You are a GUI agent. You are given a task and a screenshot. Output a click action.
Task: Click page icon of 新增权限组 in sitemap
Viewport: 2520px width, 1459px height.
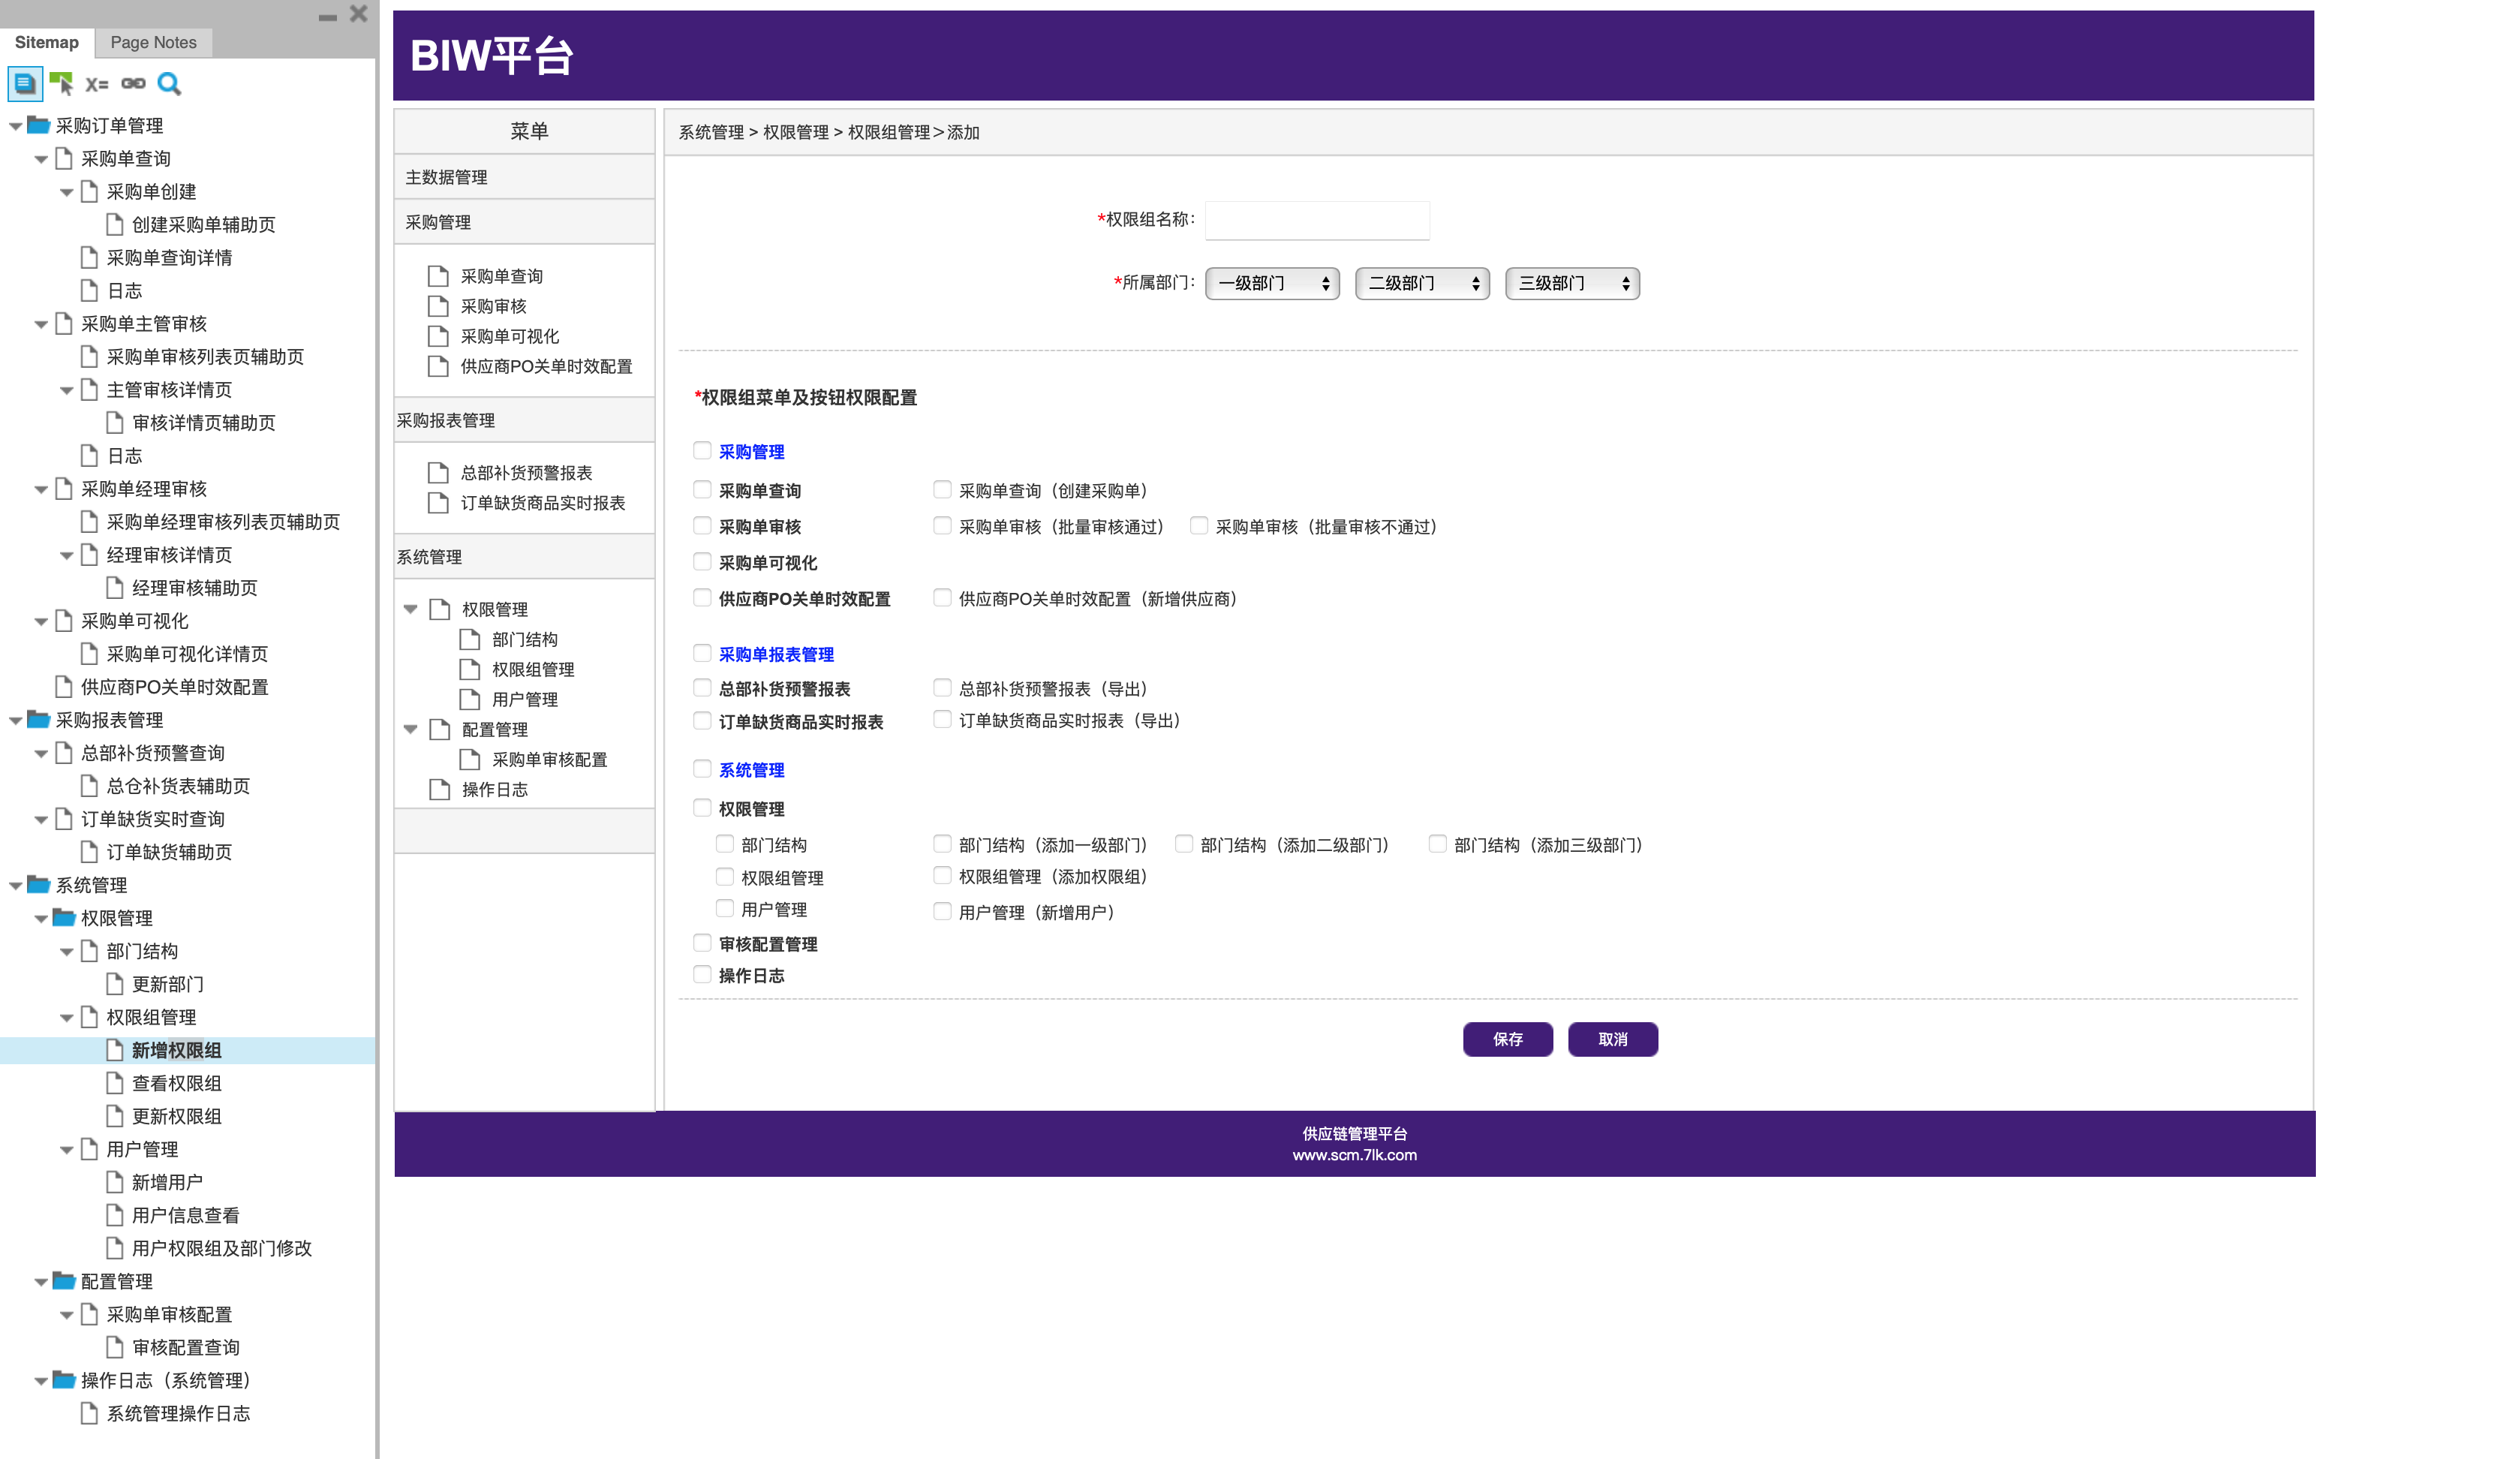[115, 1050]
